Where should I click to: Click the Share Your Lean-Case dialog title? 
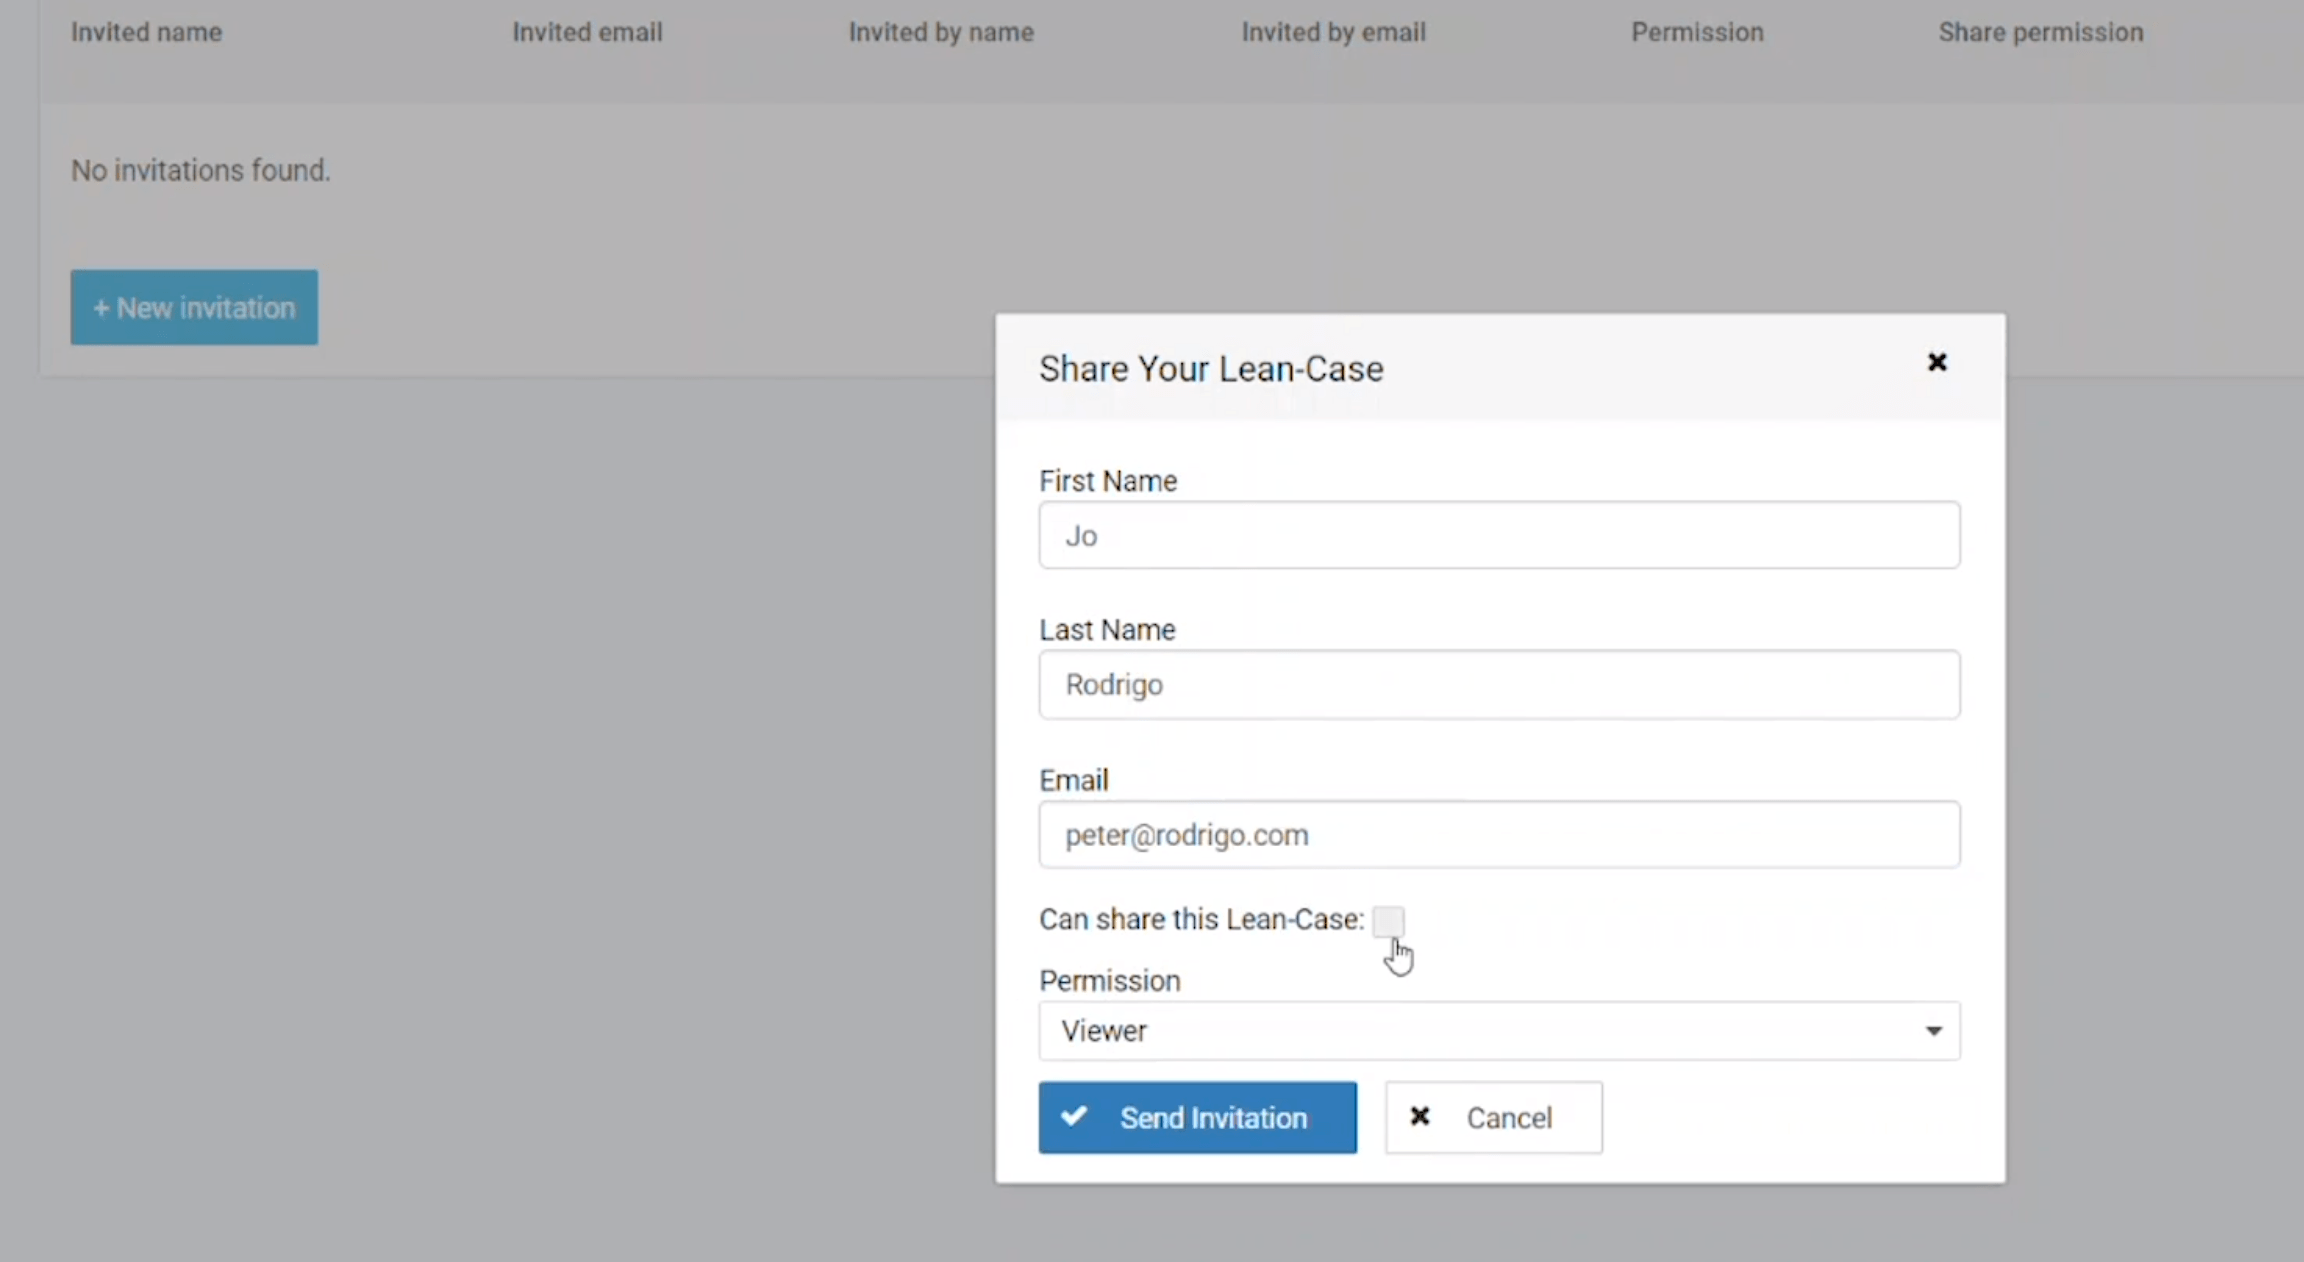1210,369
